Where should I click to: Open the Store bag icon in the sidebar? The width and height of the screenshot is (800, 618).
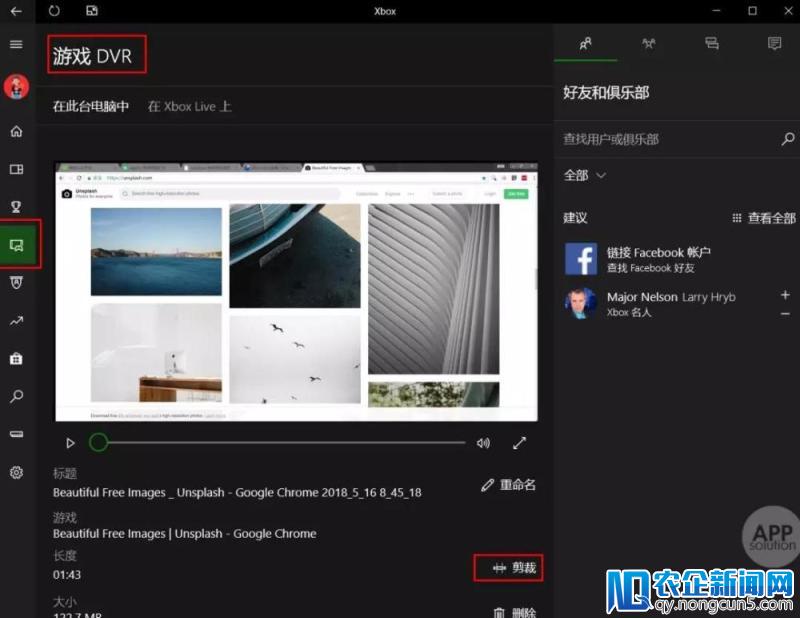16,359
